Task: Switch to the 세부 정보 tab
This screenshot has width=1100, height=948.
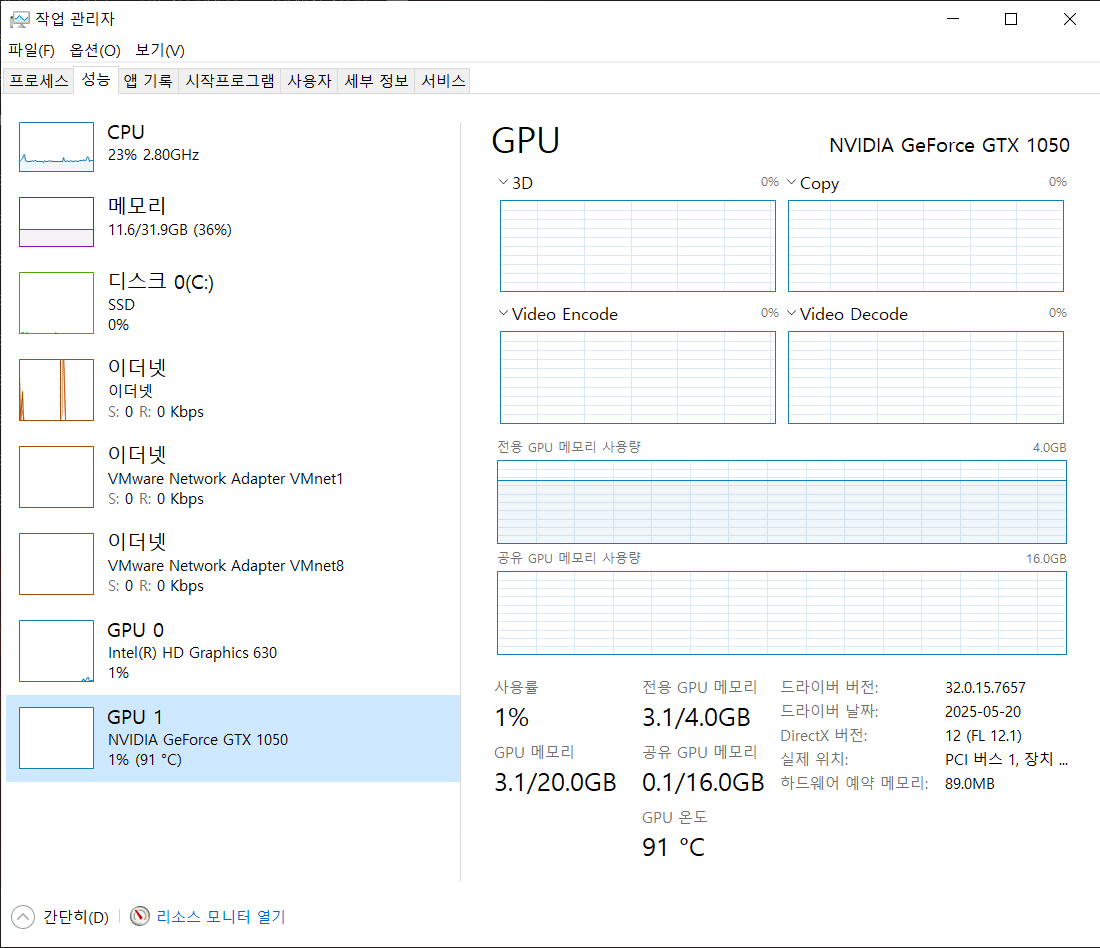Action: (x=376, y=81)
